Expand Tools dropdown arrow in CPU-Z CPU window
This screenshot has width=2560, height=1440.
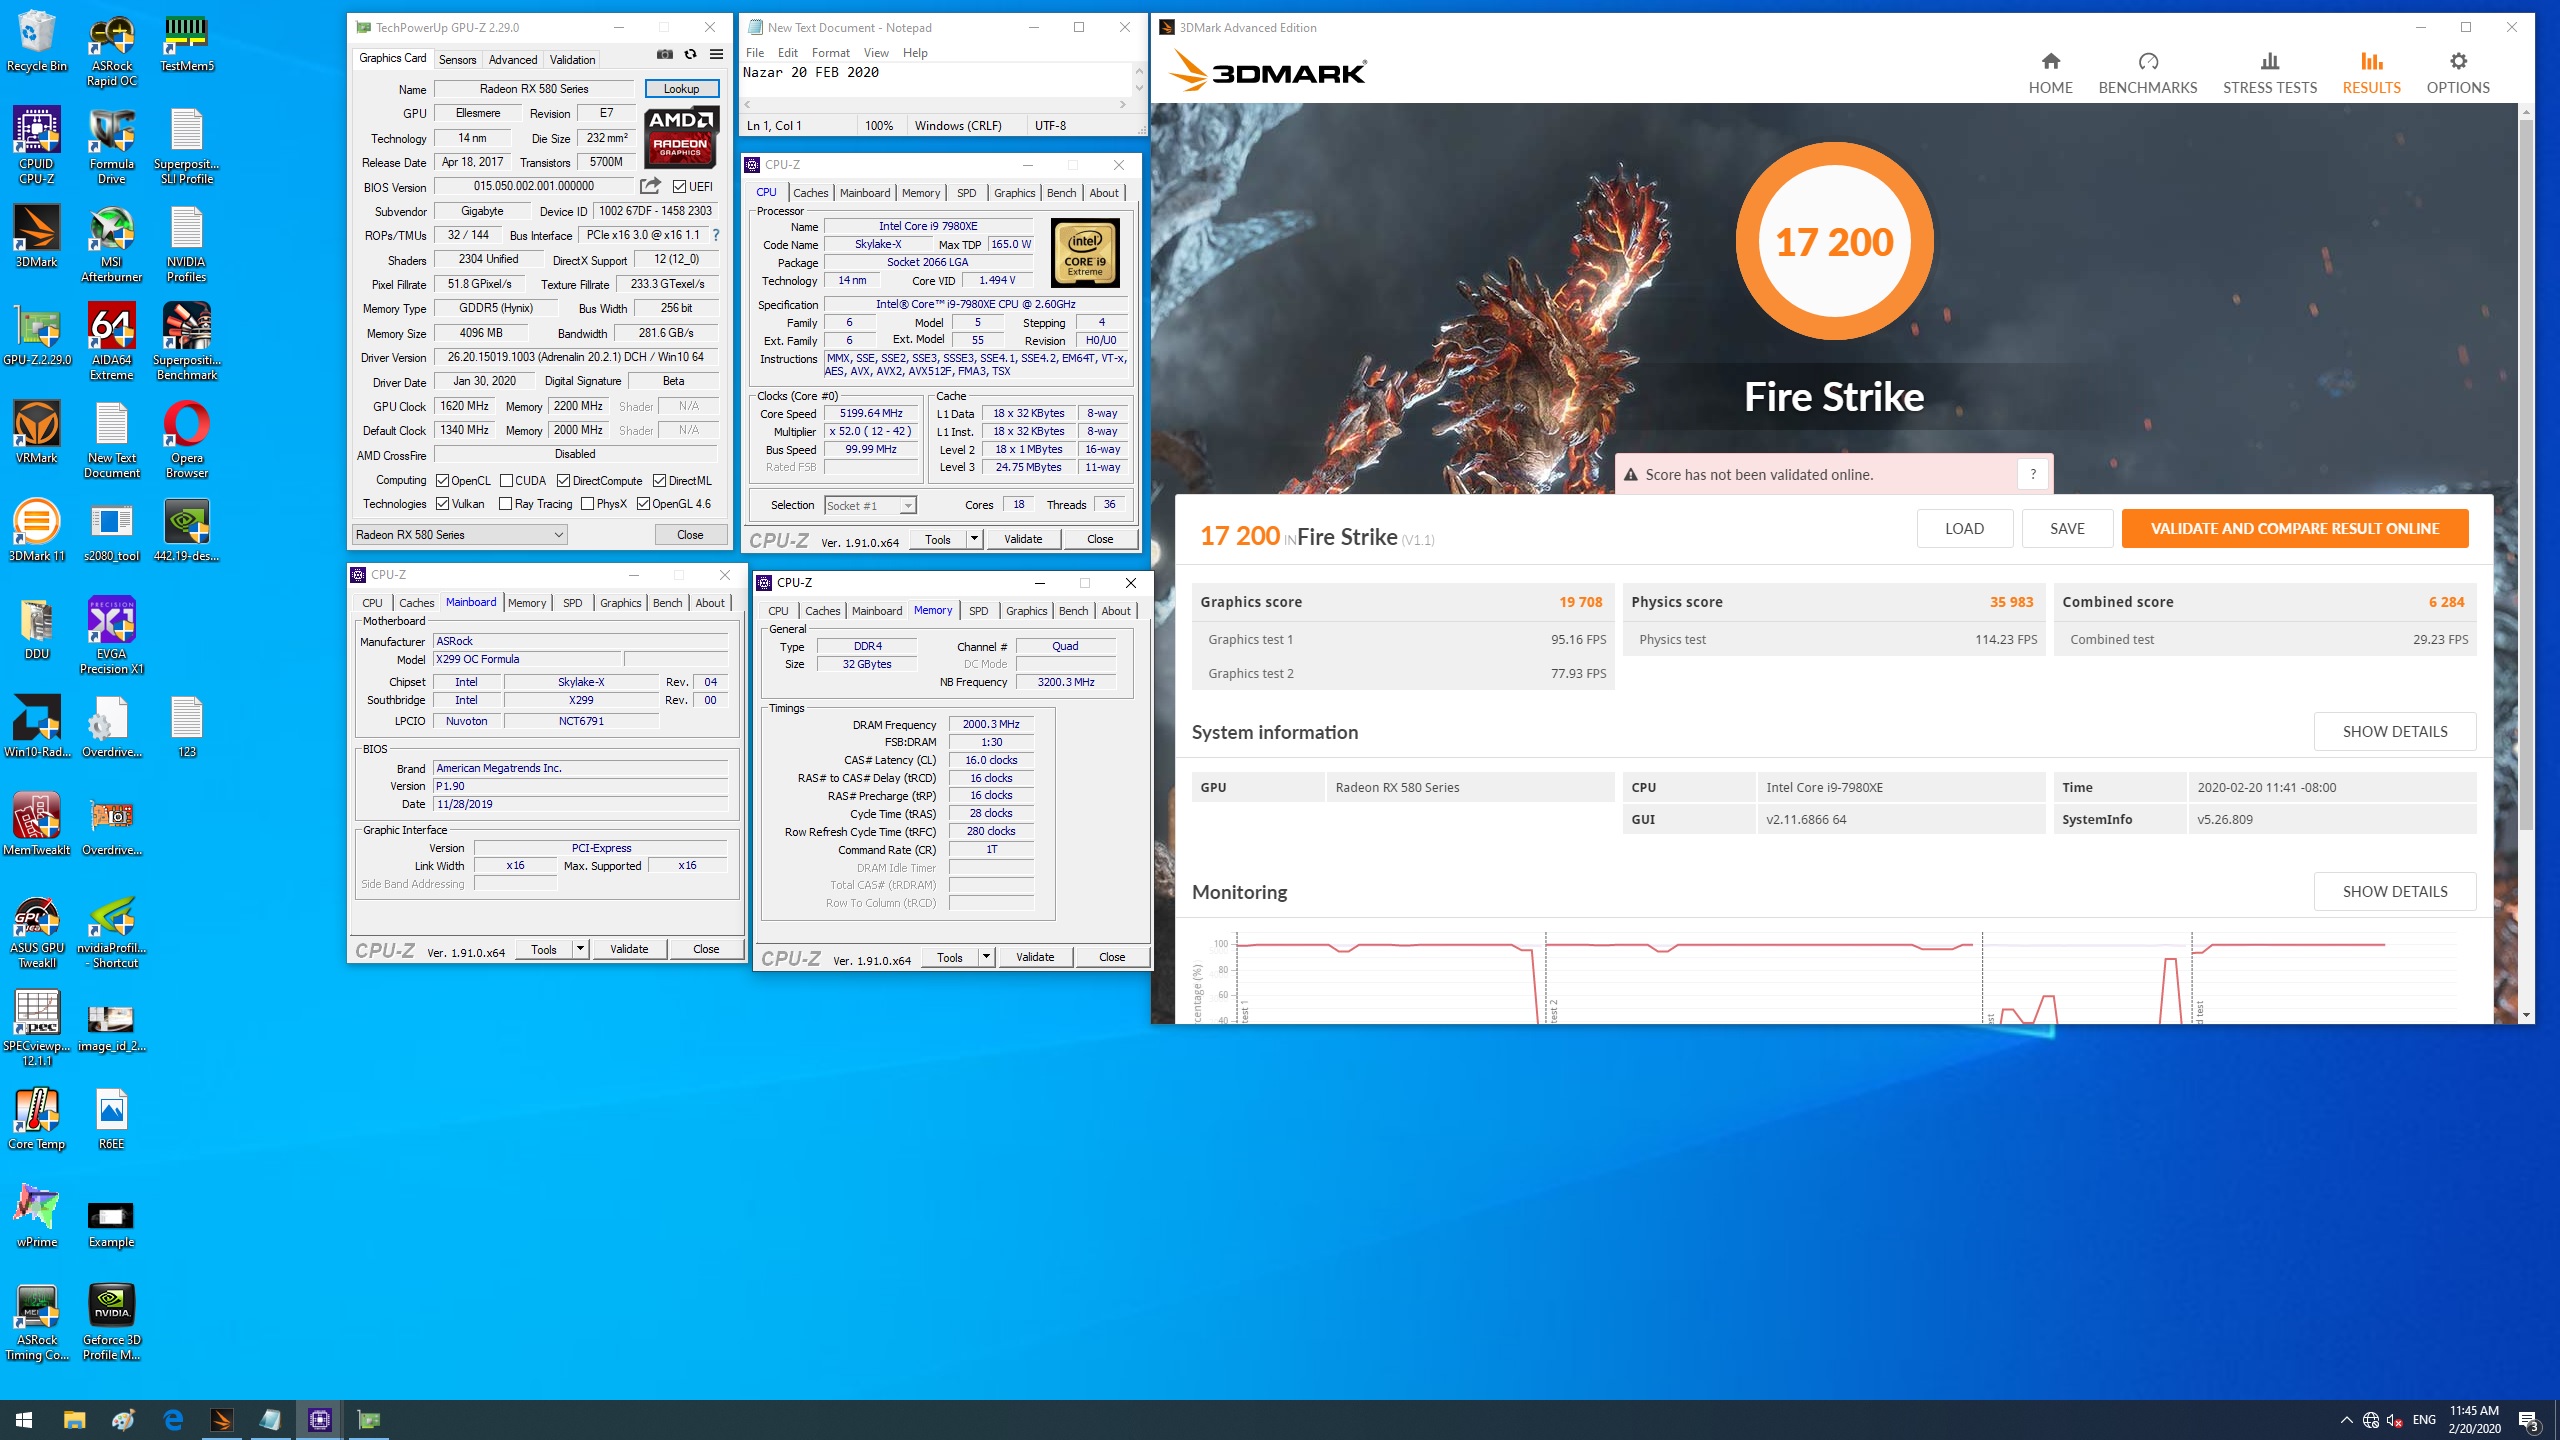tap(974, 540)
